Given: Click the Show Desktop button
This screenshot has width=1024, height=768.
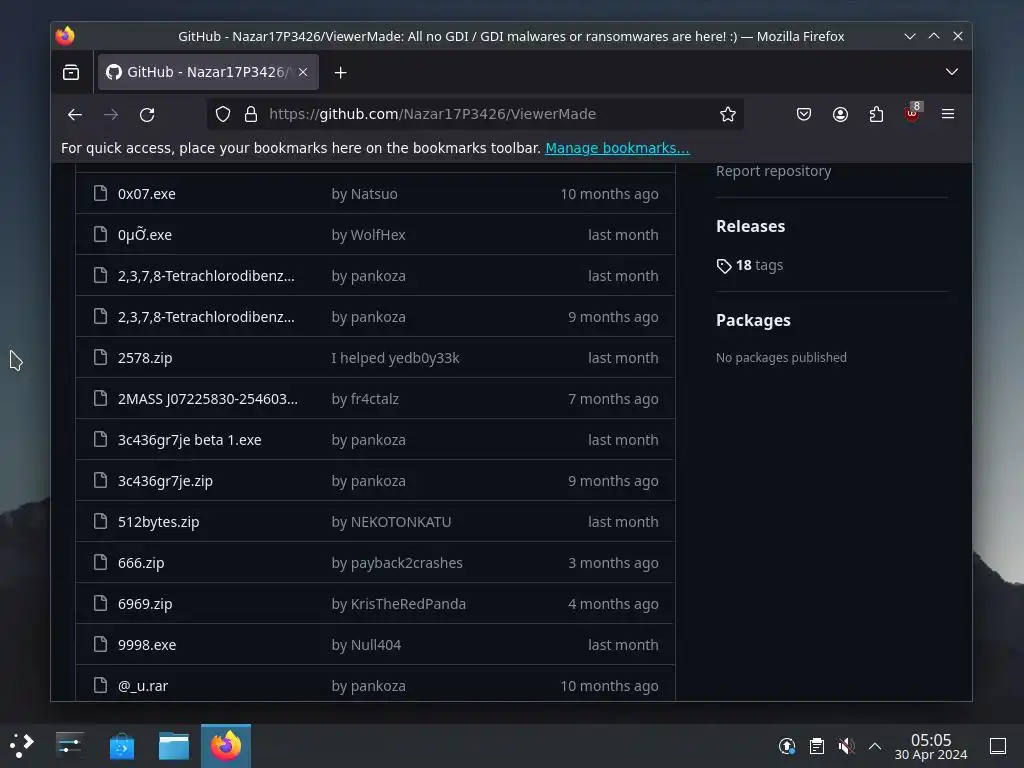Looking at the screenshot, I should (998, 746).
